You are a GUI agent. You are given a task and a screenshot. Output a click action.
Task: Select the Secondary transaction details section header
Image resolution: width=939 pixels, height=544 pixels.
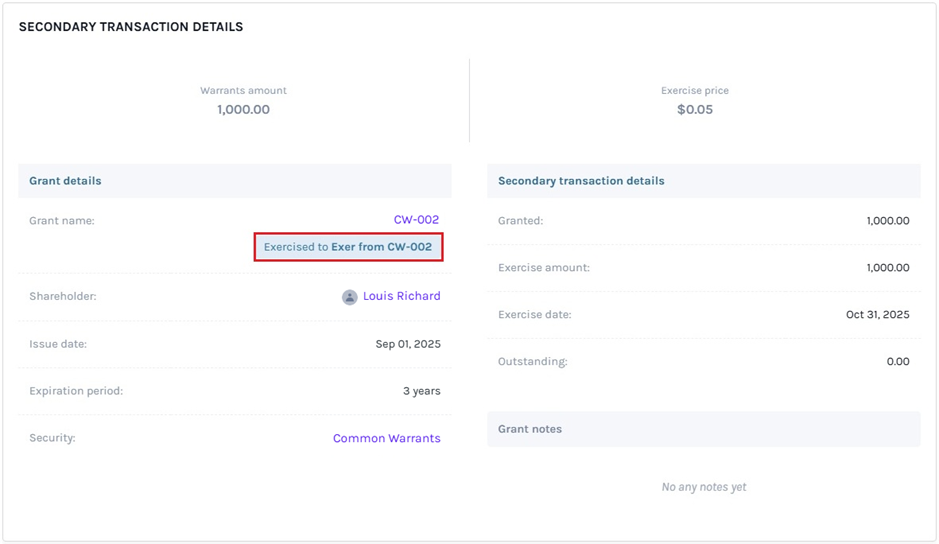tap(581, 181)
